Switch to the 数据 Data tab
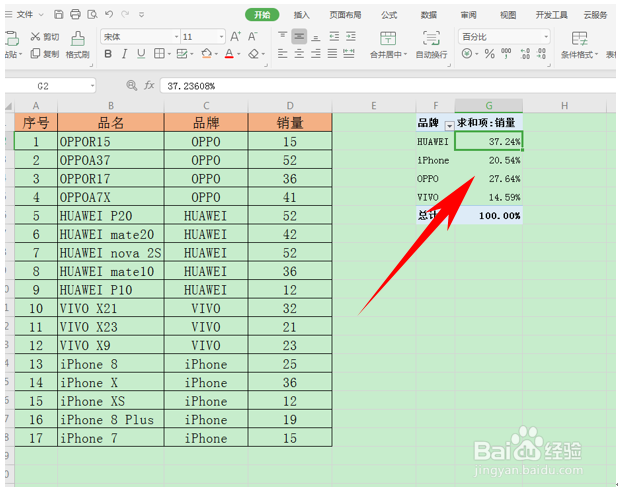Viewport: 618px width, 492px height. point(428,15)
